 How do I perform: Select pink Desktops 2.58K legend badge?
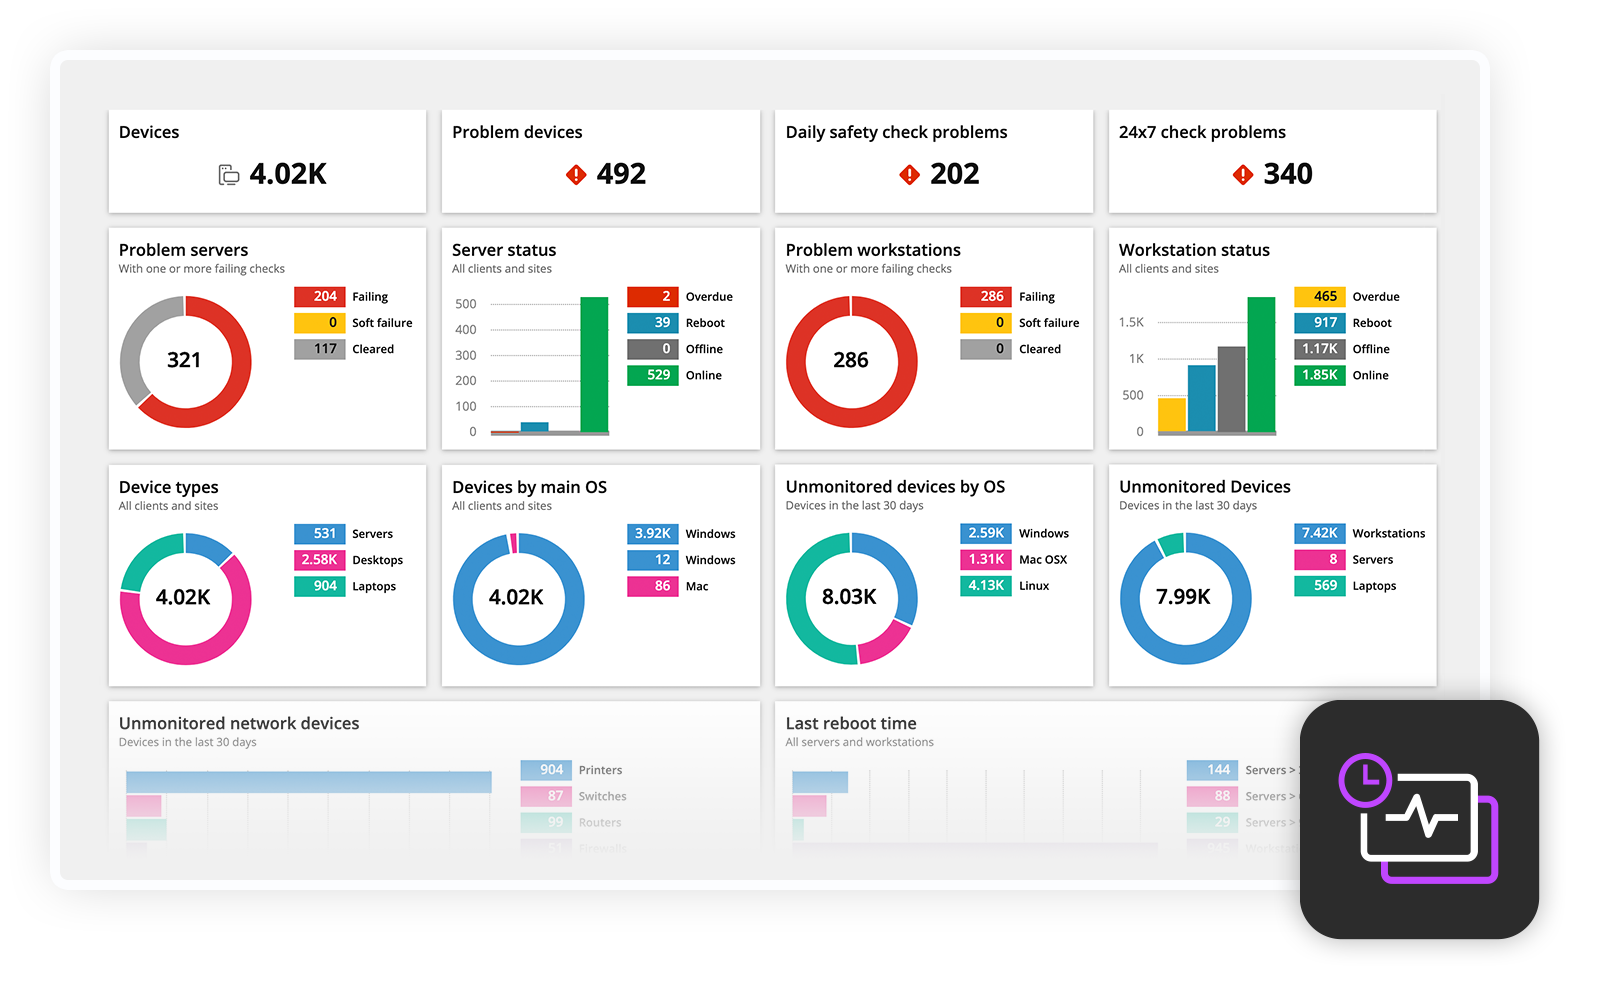coord(320,560)
